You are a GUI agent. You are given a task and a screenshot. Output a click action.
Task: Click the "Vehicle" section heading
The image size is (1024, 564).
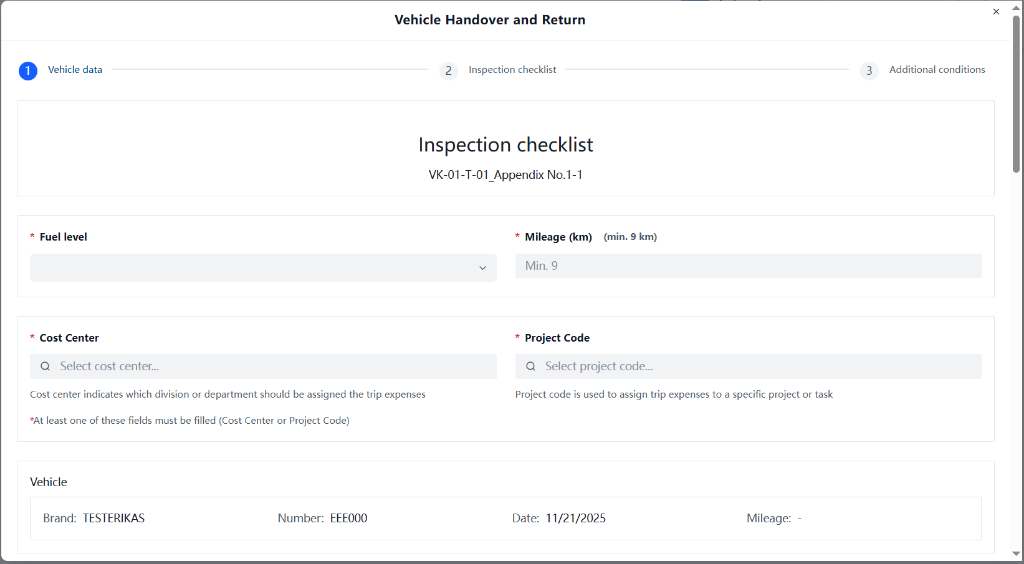point(48,482)
